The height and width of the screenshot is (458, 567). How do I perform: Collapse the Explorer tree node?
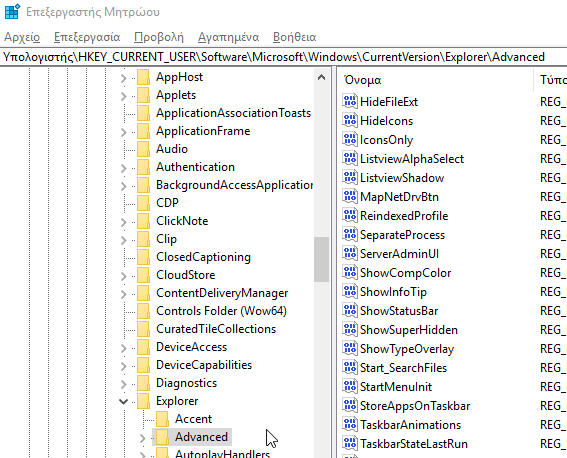pyautogui.click(x=124, y=401)
